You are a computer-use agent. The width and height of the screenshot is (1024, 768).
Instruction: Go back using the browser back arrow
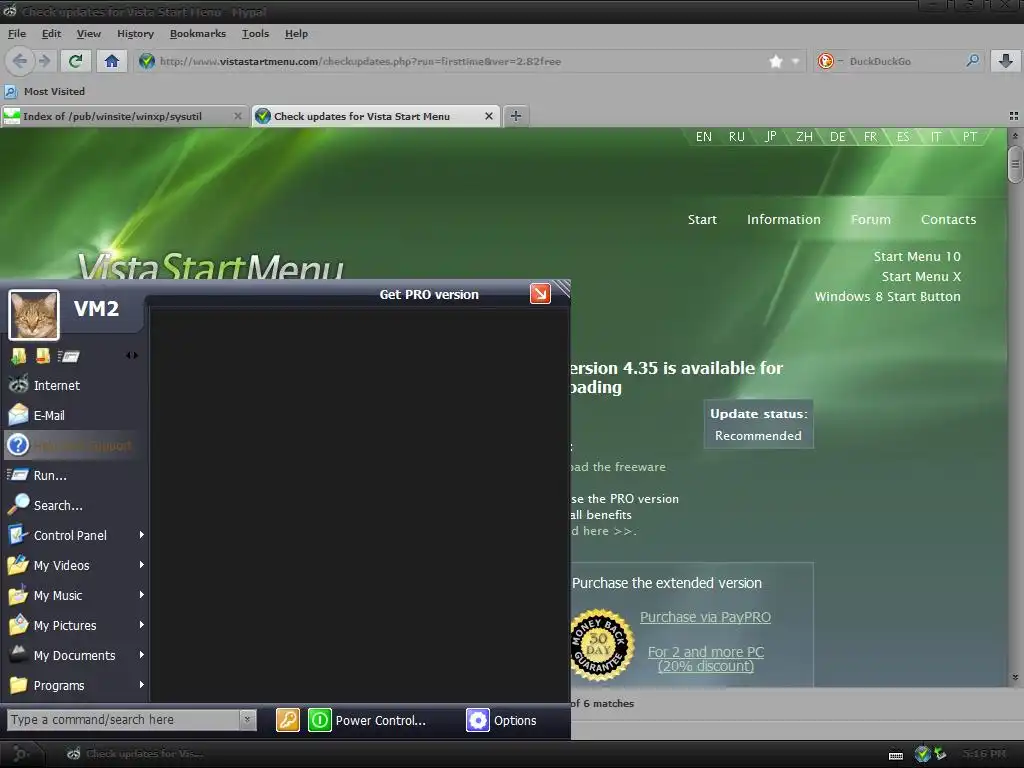(x=20, y=61)
